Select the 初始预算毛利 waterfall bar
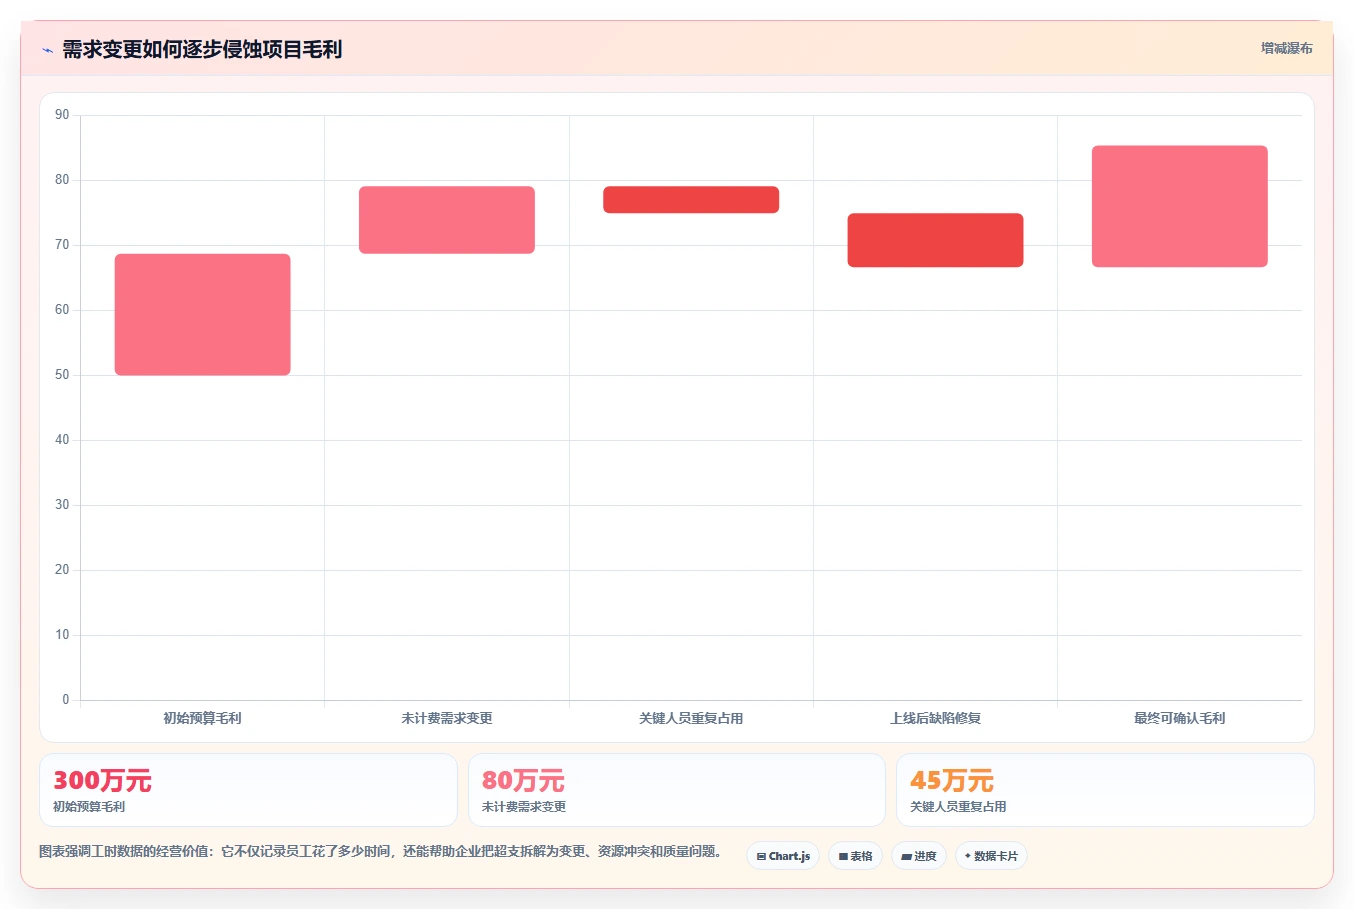Screen dimensions: 1354x909 [202, 314]
